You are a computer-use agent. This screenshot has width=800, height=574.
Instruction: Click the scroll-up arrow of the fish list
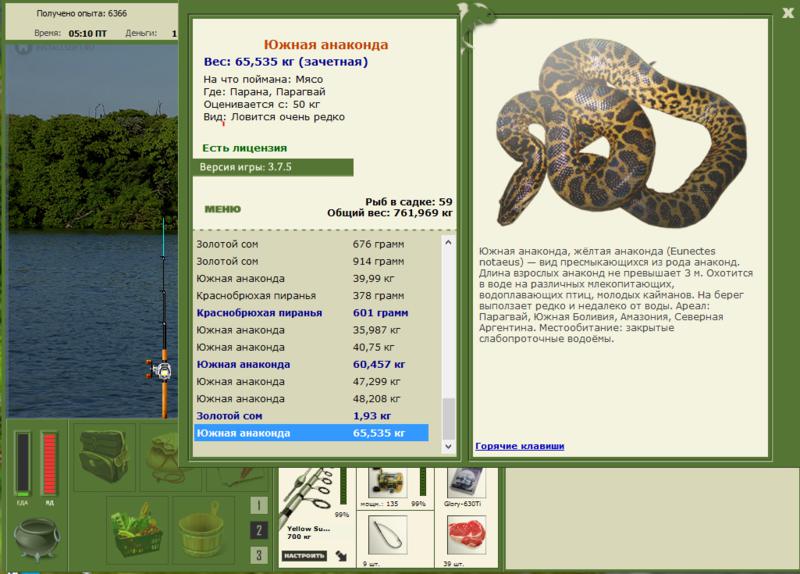[448, 242]
